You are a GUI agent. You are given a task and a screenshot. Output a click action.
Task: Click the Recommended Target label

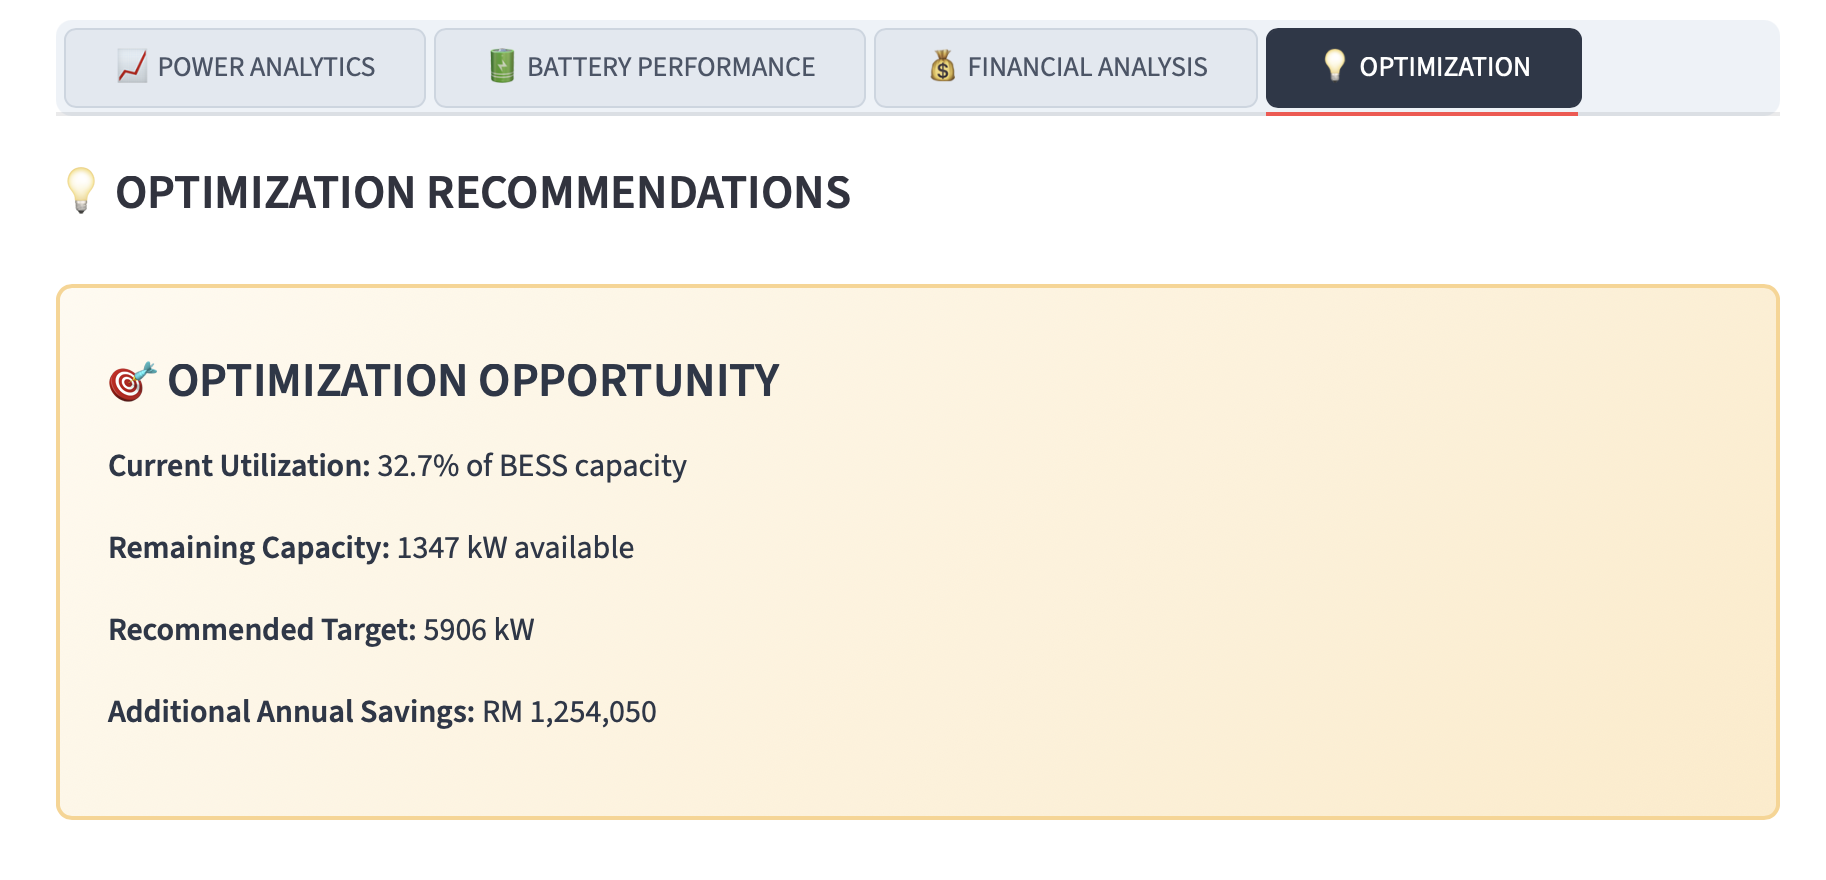point(261,630)
